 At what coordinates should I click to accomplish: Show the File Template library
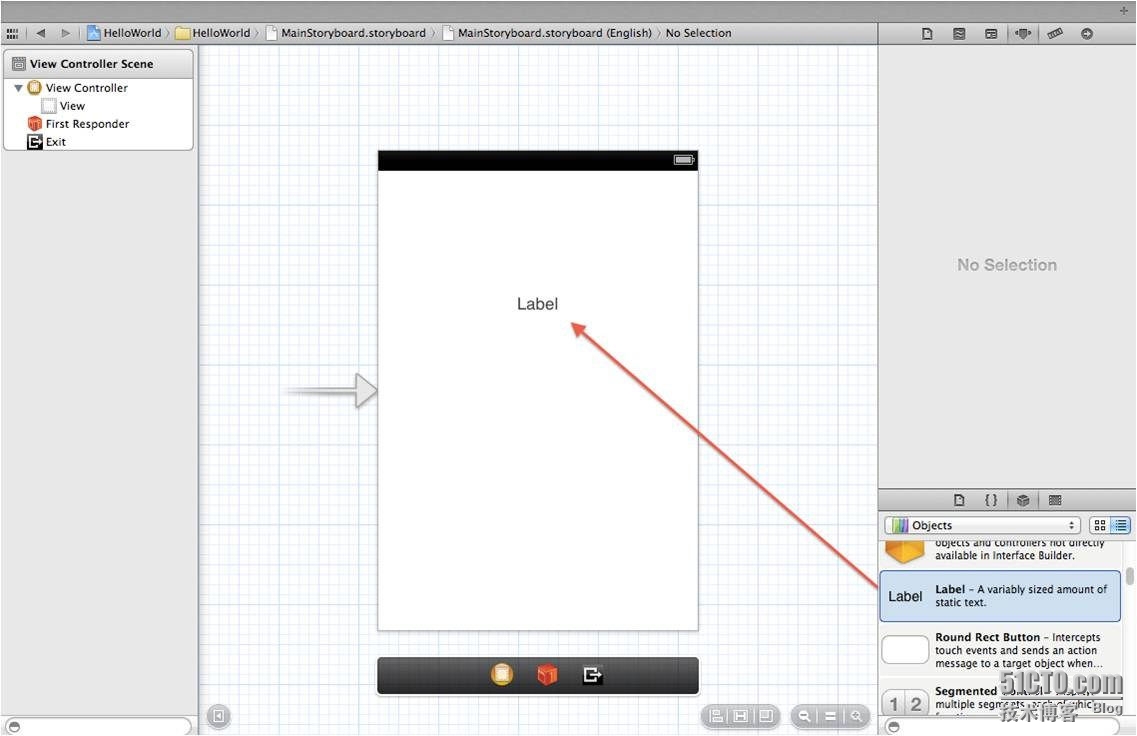[x=959, y=500]
